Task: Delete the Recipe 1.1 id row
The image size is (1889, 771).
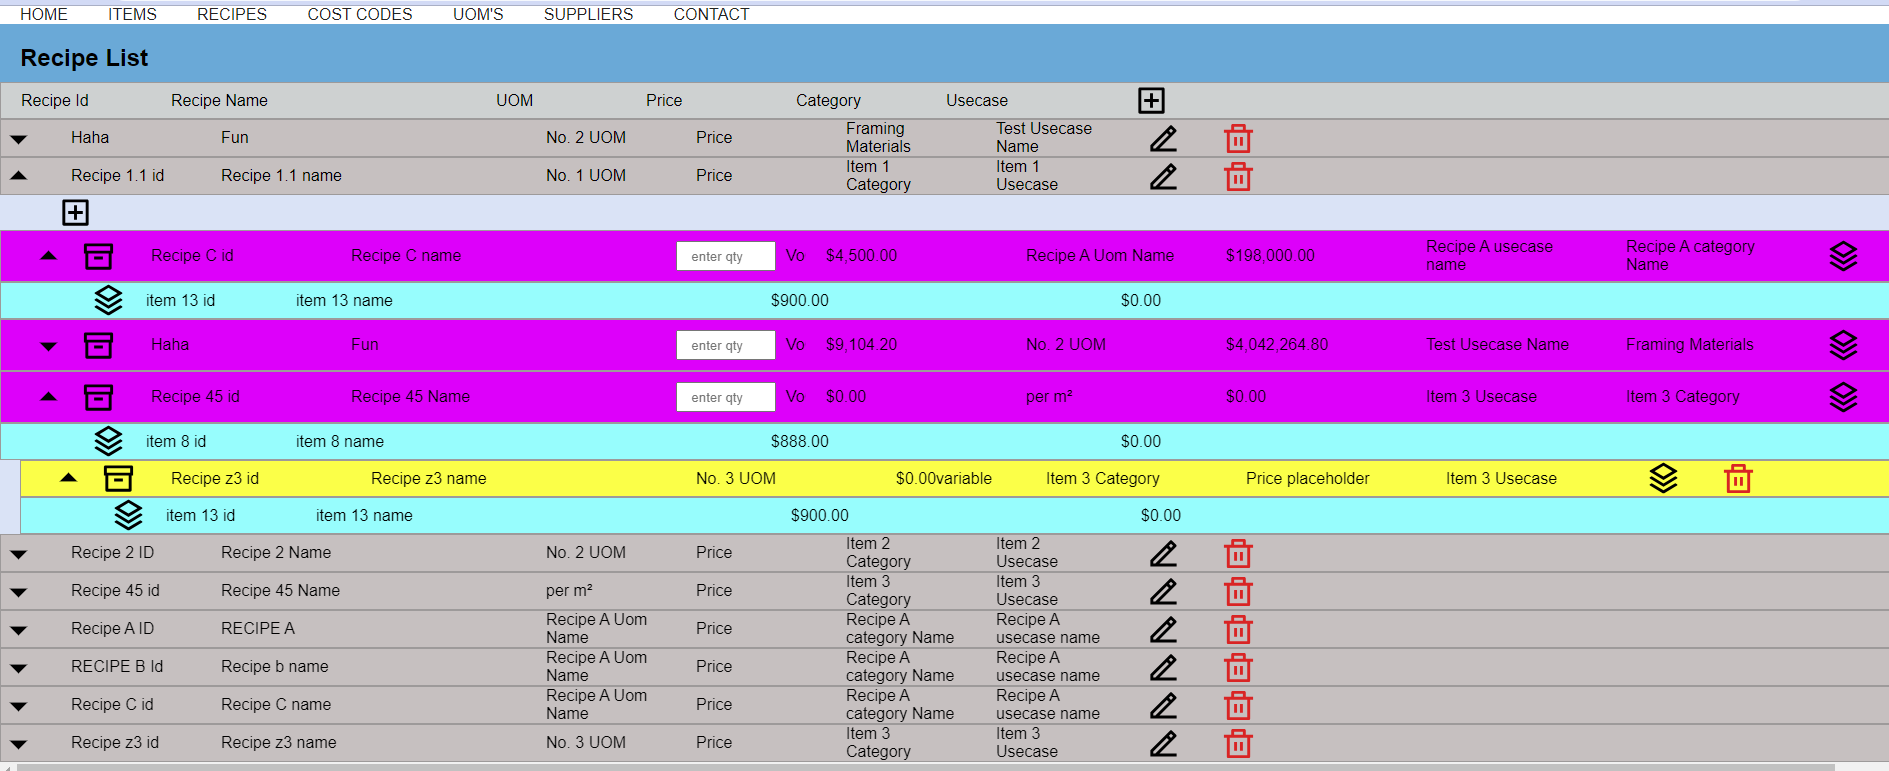Action: click(1238, 177)
